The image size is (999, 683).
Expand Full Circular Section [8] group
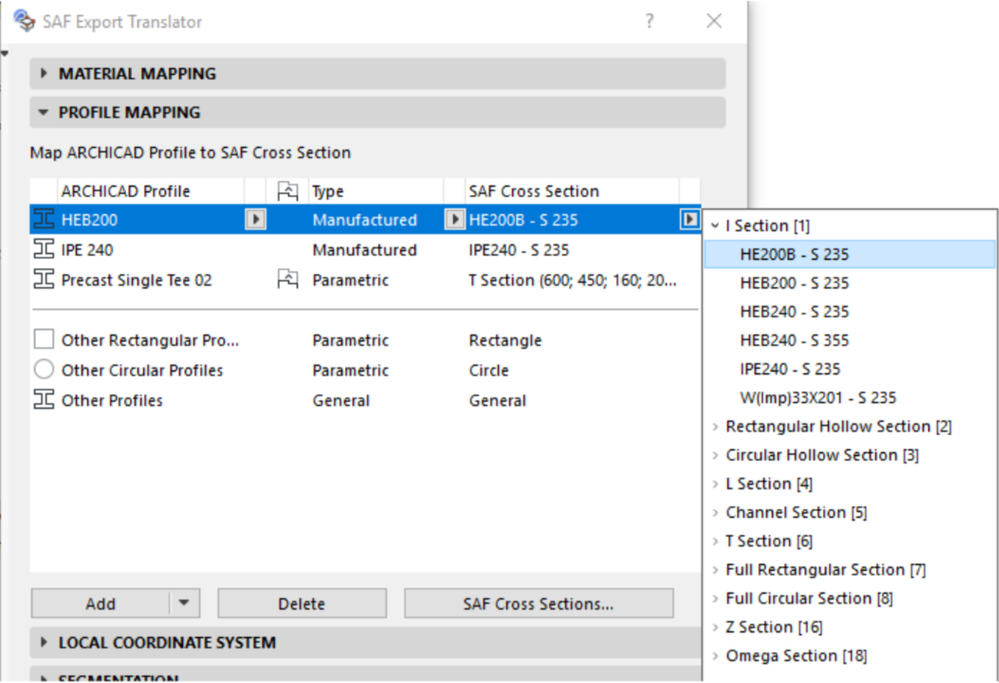click(715, 598)
